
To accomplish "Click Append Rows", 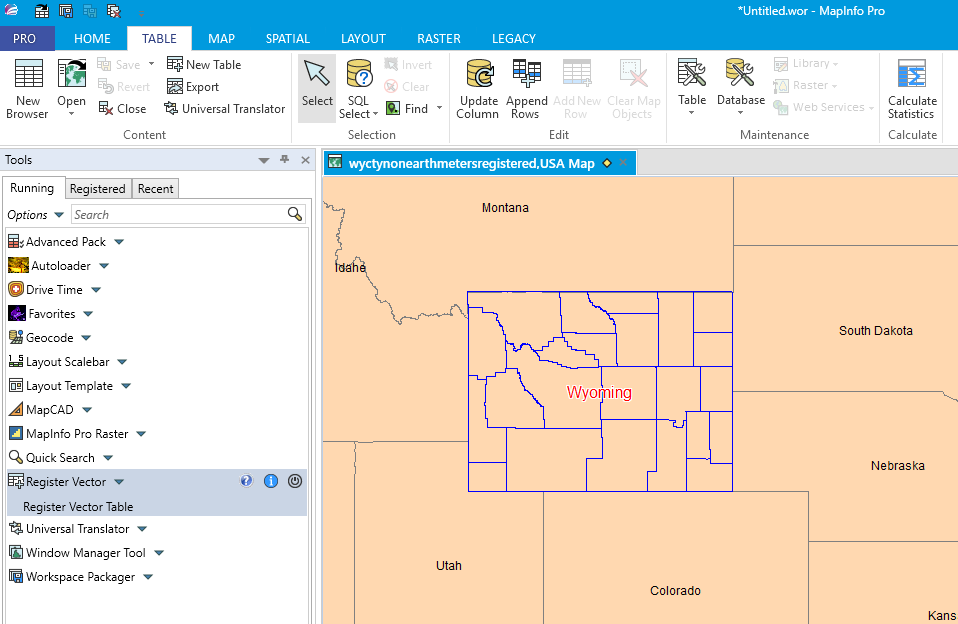I will [526, 89].
